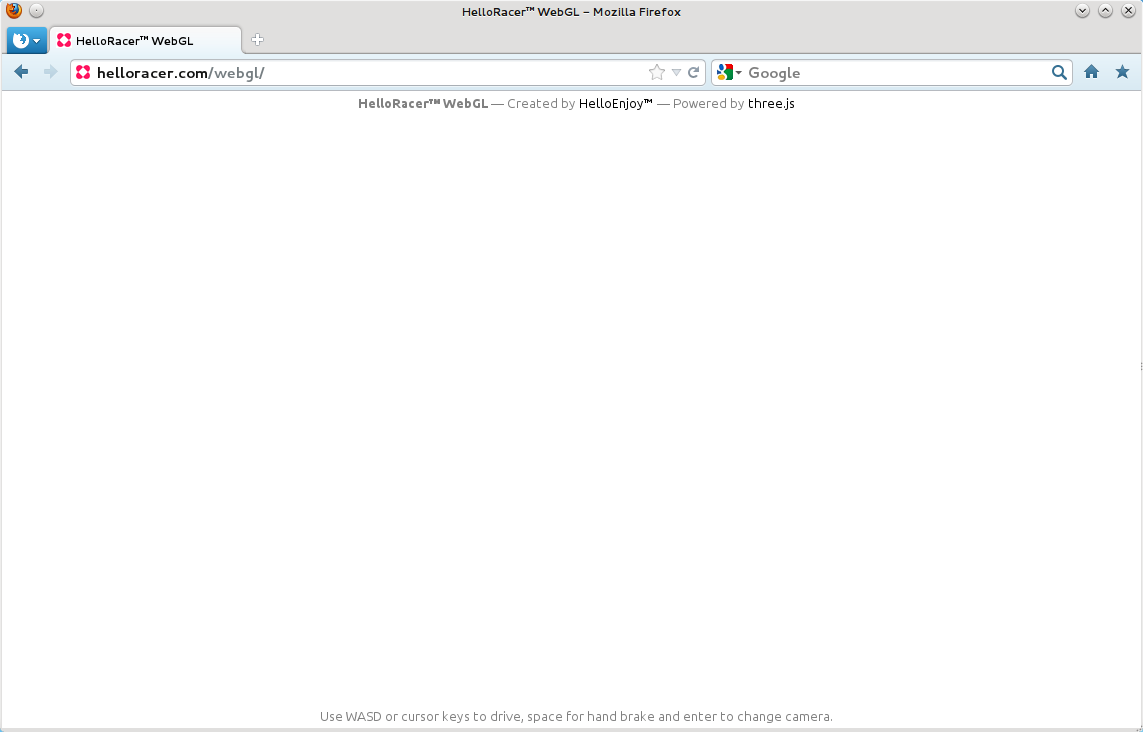The height and width of the screenshot is (732, 1143).
Task: Open the three.js link
Action: tap(771, 103)
